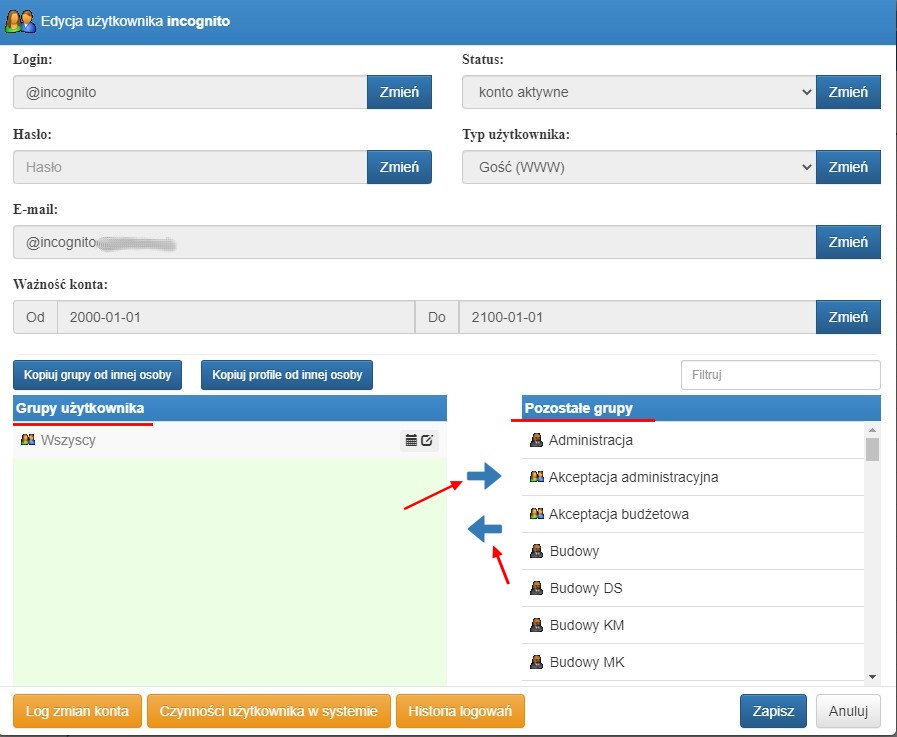Click the right blue arrow between group lists
This screenshot has height=737, width=897.
(x=484, y=476)
